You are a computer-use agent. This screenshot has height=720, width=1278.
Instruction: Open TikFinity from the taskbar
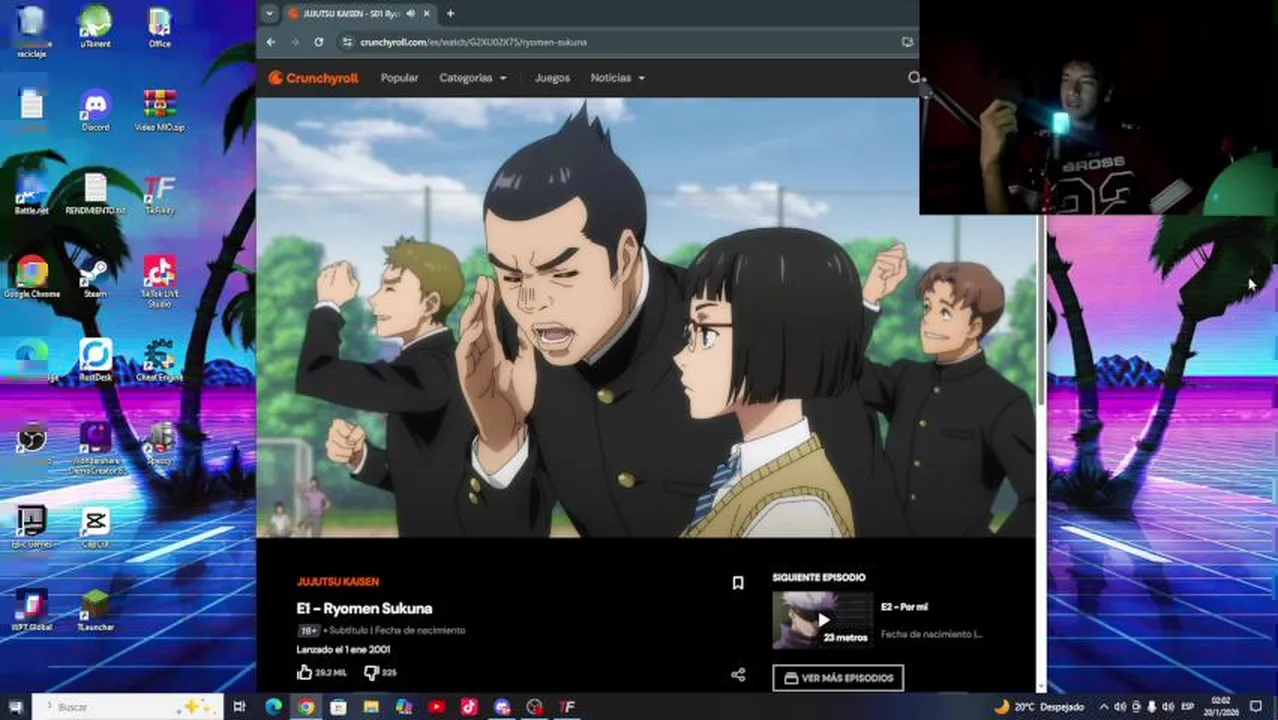(567, 707)
